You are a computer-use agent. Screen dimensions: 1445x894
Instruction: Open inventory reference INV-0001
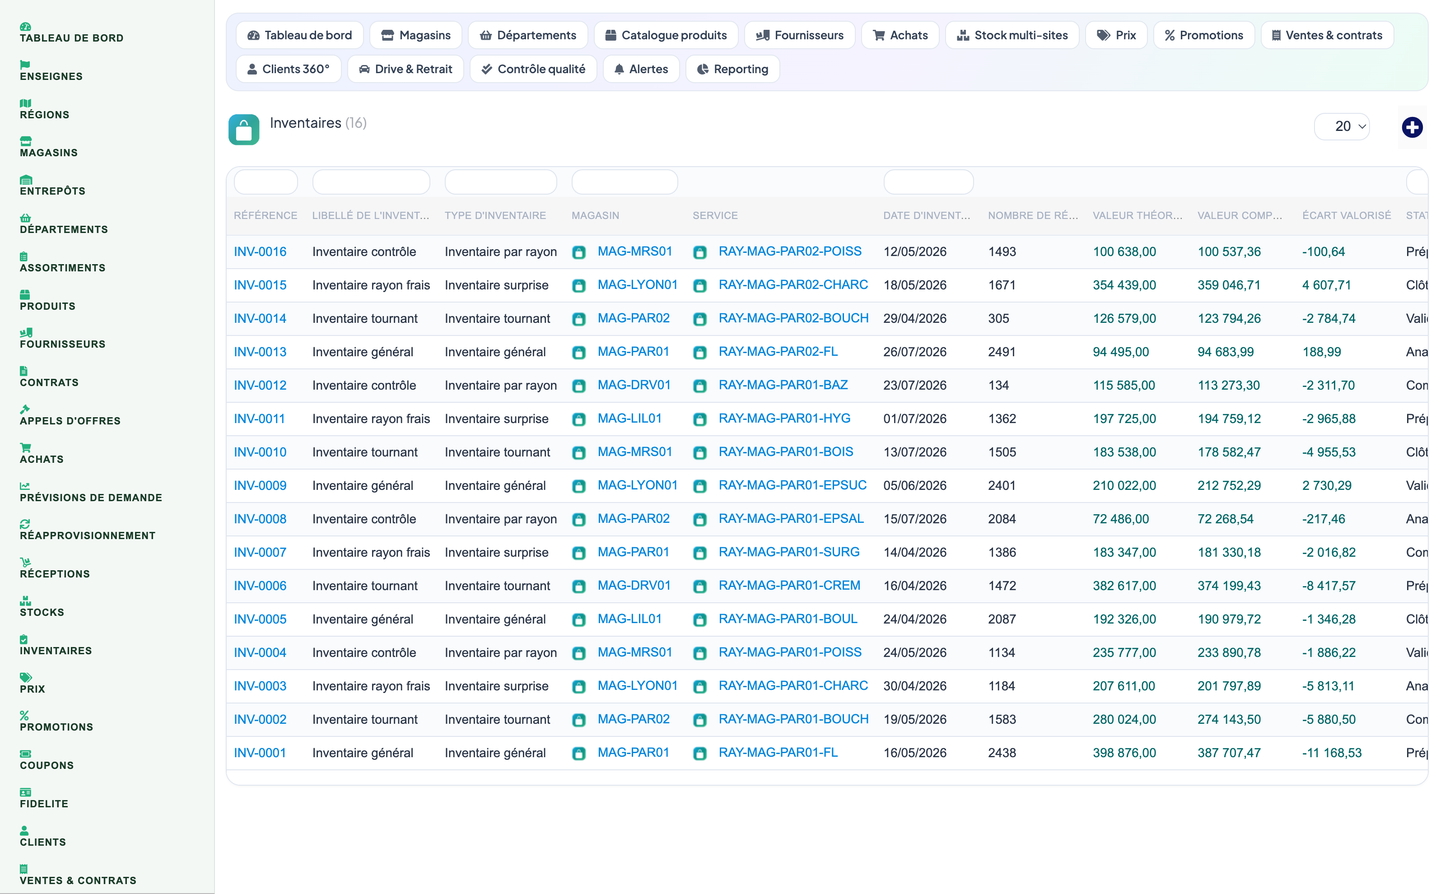click(x=260, y=753)
